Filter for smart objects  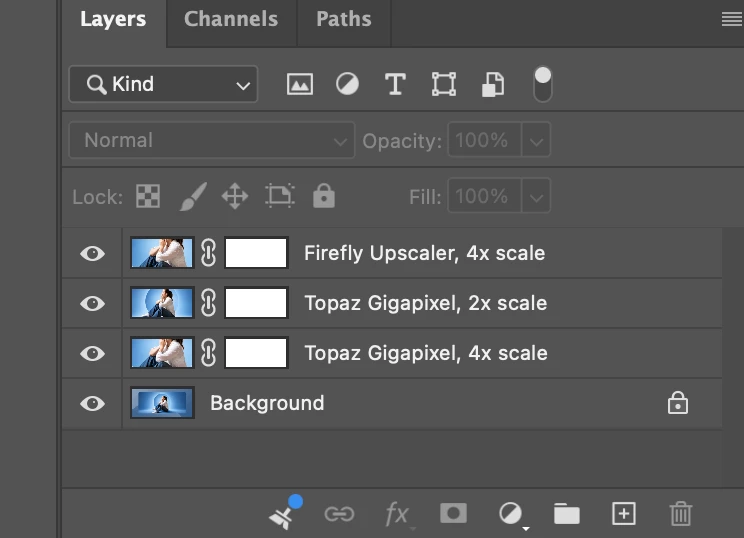[493, 84]
